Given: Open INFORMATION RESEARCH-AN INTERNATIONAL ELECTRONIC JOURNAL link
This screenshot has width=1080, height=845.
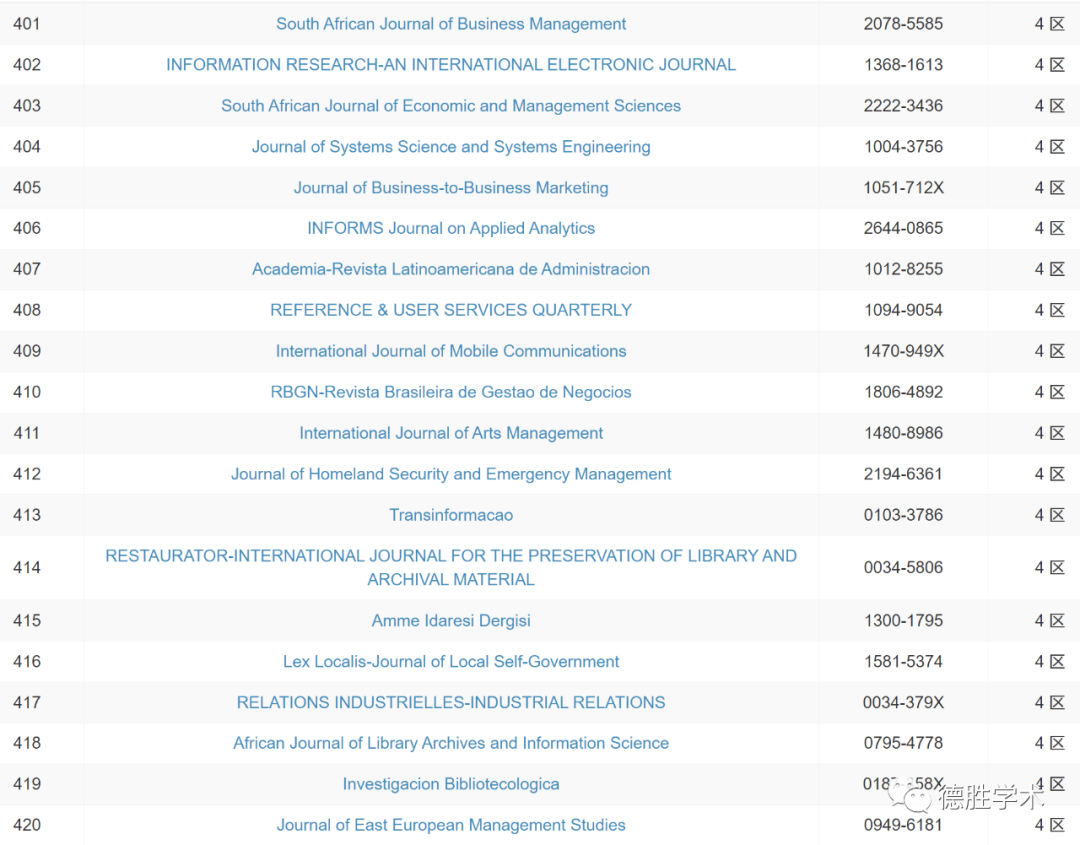Looking at the screenshot, I should pyautogui.click(x=450, y=64).
